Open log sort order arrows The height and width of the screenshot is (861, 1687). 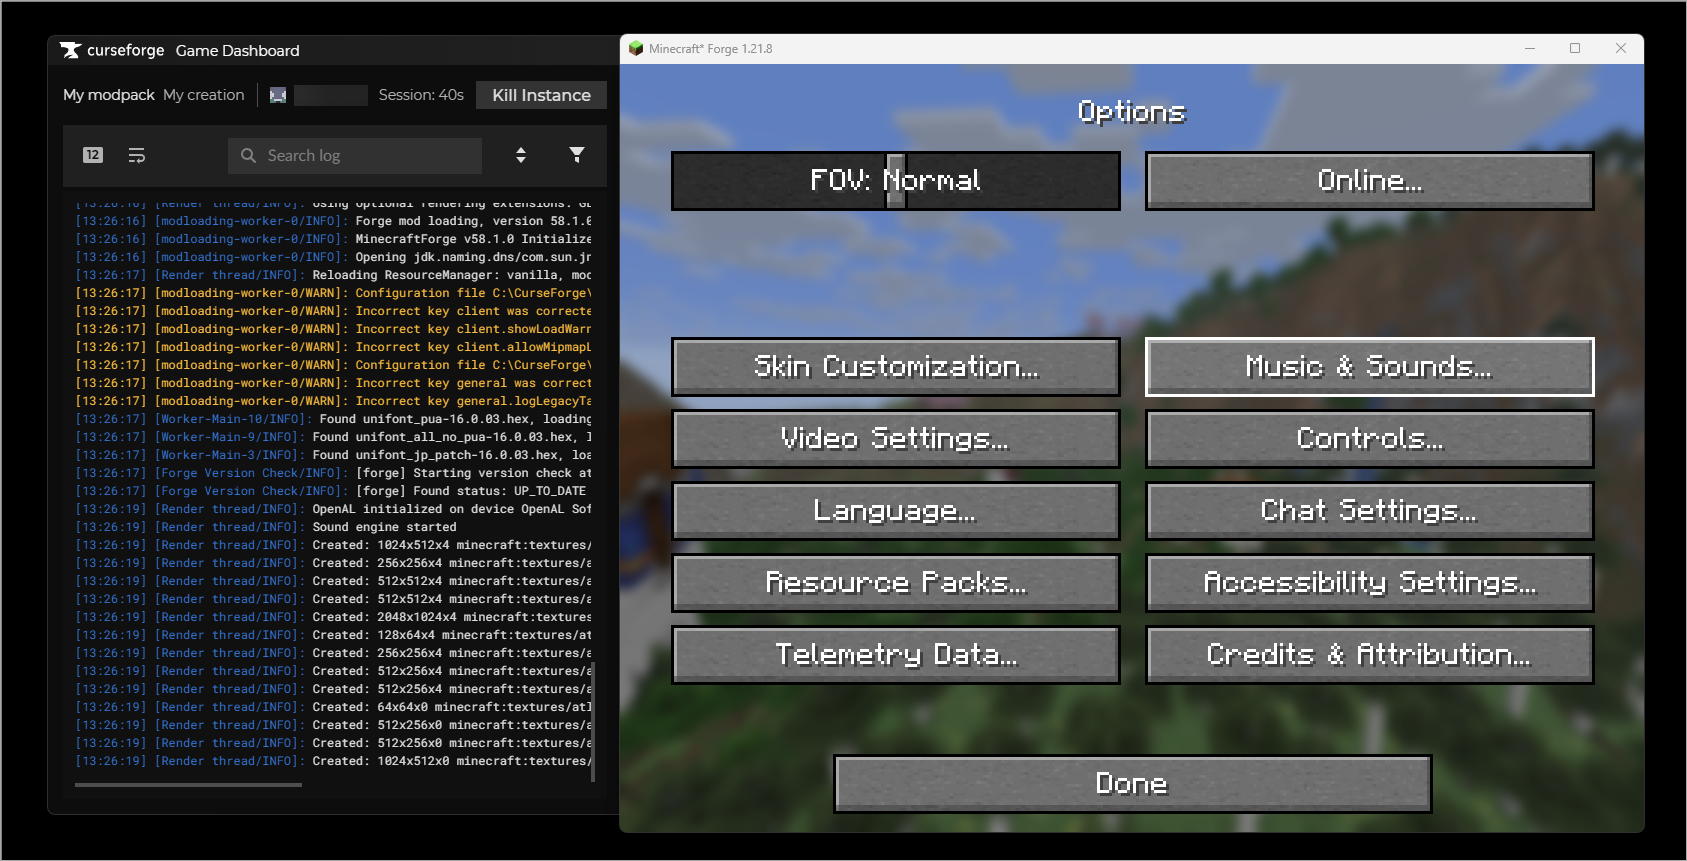pos(521,155)
